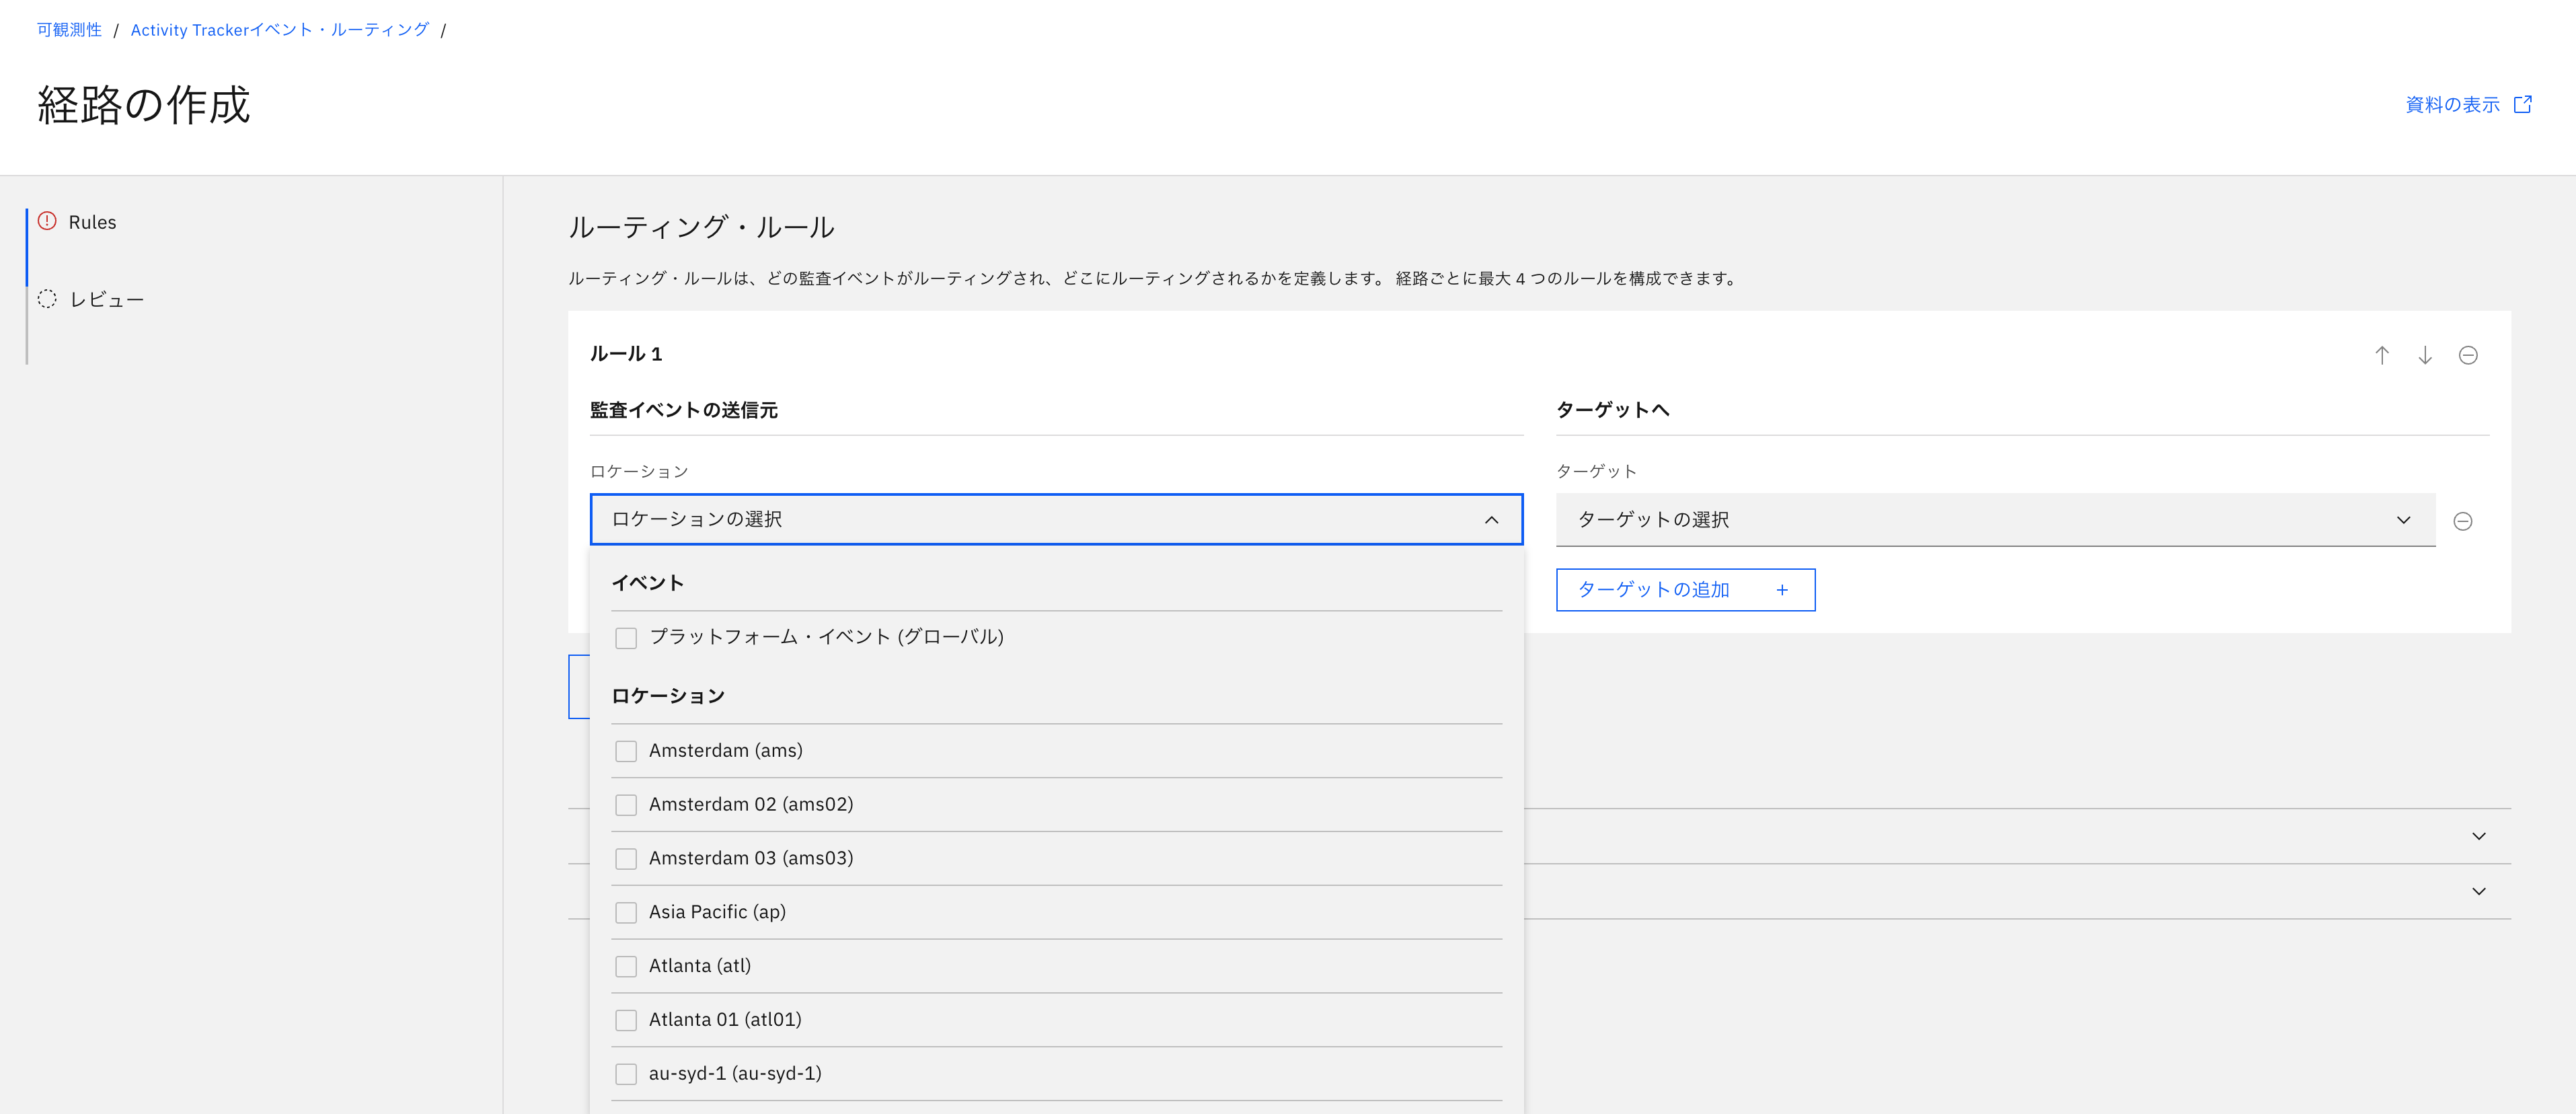The image size is (2576, 1114).
Task: Enable the Amsterdam (ams) location checkbox
Action: point(627,751)
